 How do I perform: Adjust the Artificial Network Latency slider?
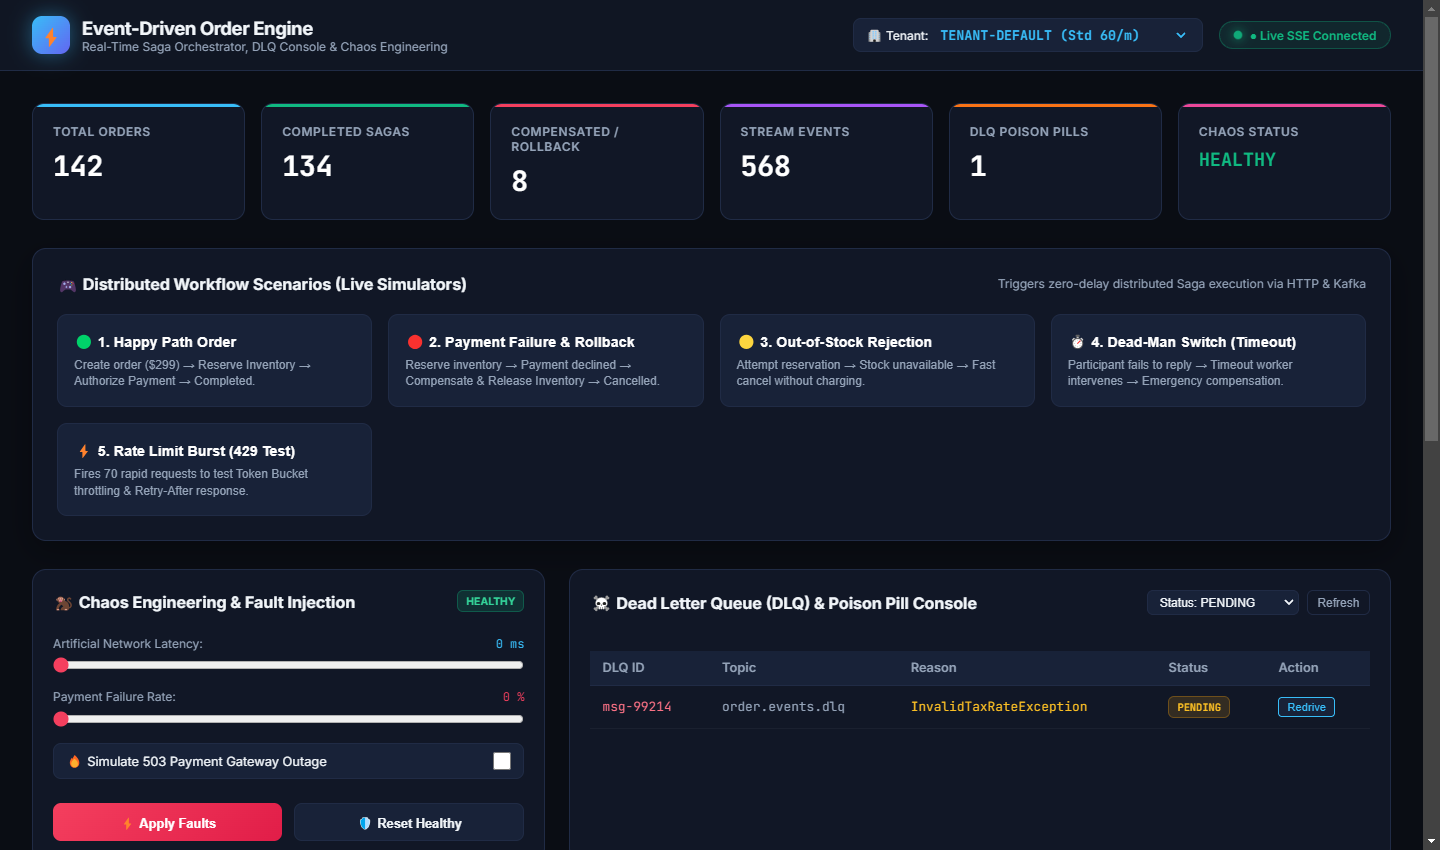(288, 665)
